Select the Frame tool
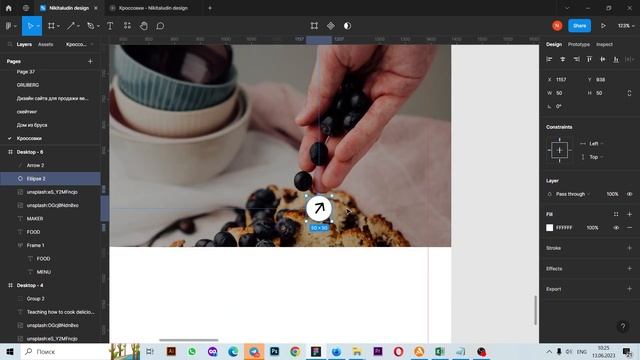The height and width of the screenshot is (360, 640). pyautogui.click(x=51, y=26)
